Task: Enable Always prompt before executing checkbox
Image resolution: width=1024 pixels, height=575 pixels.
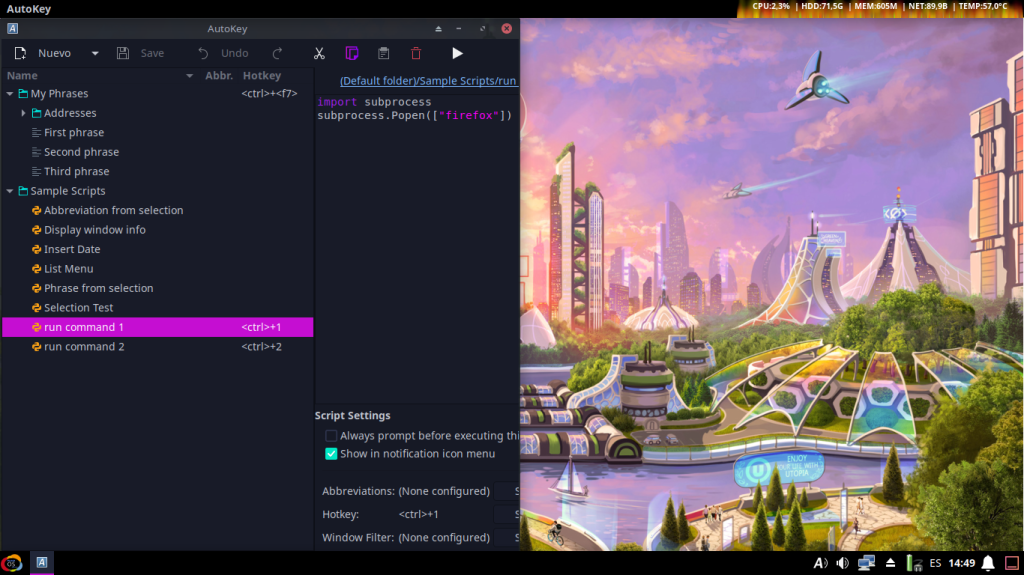Action: [x=331, y=436]
